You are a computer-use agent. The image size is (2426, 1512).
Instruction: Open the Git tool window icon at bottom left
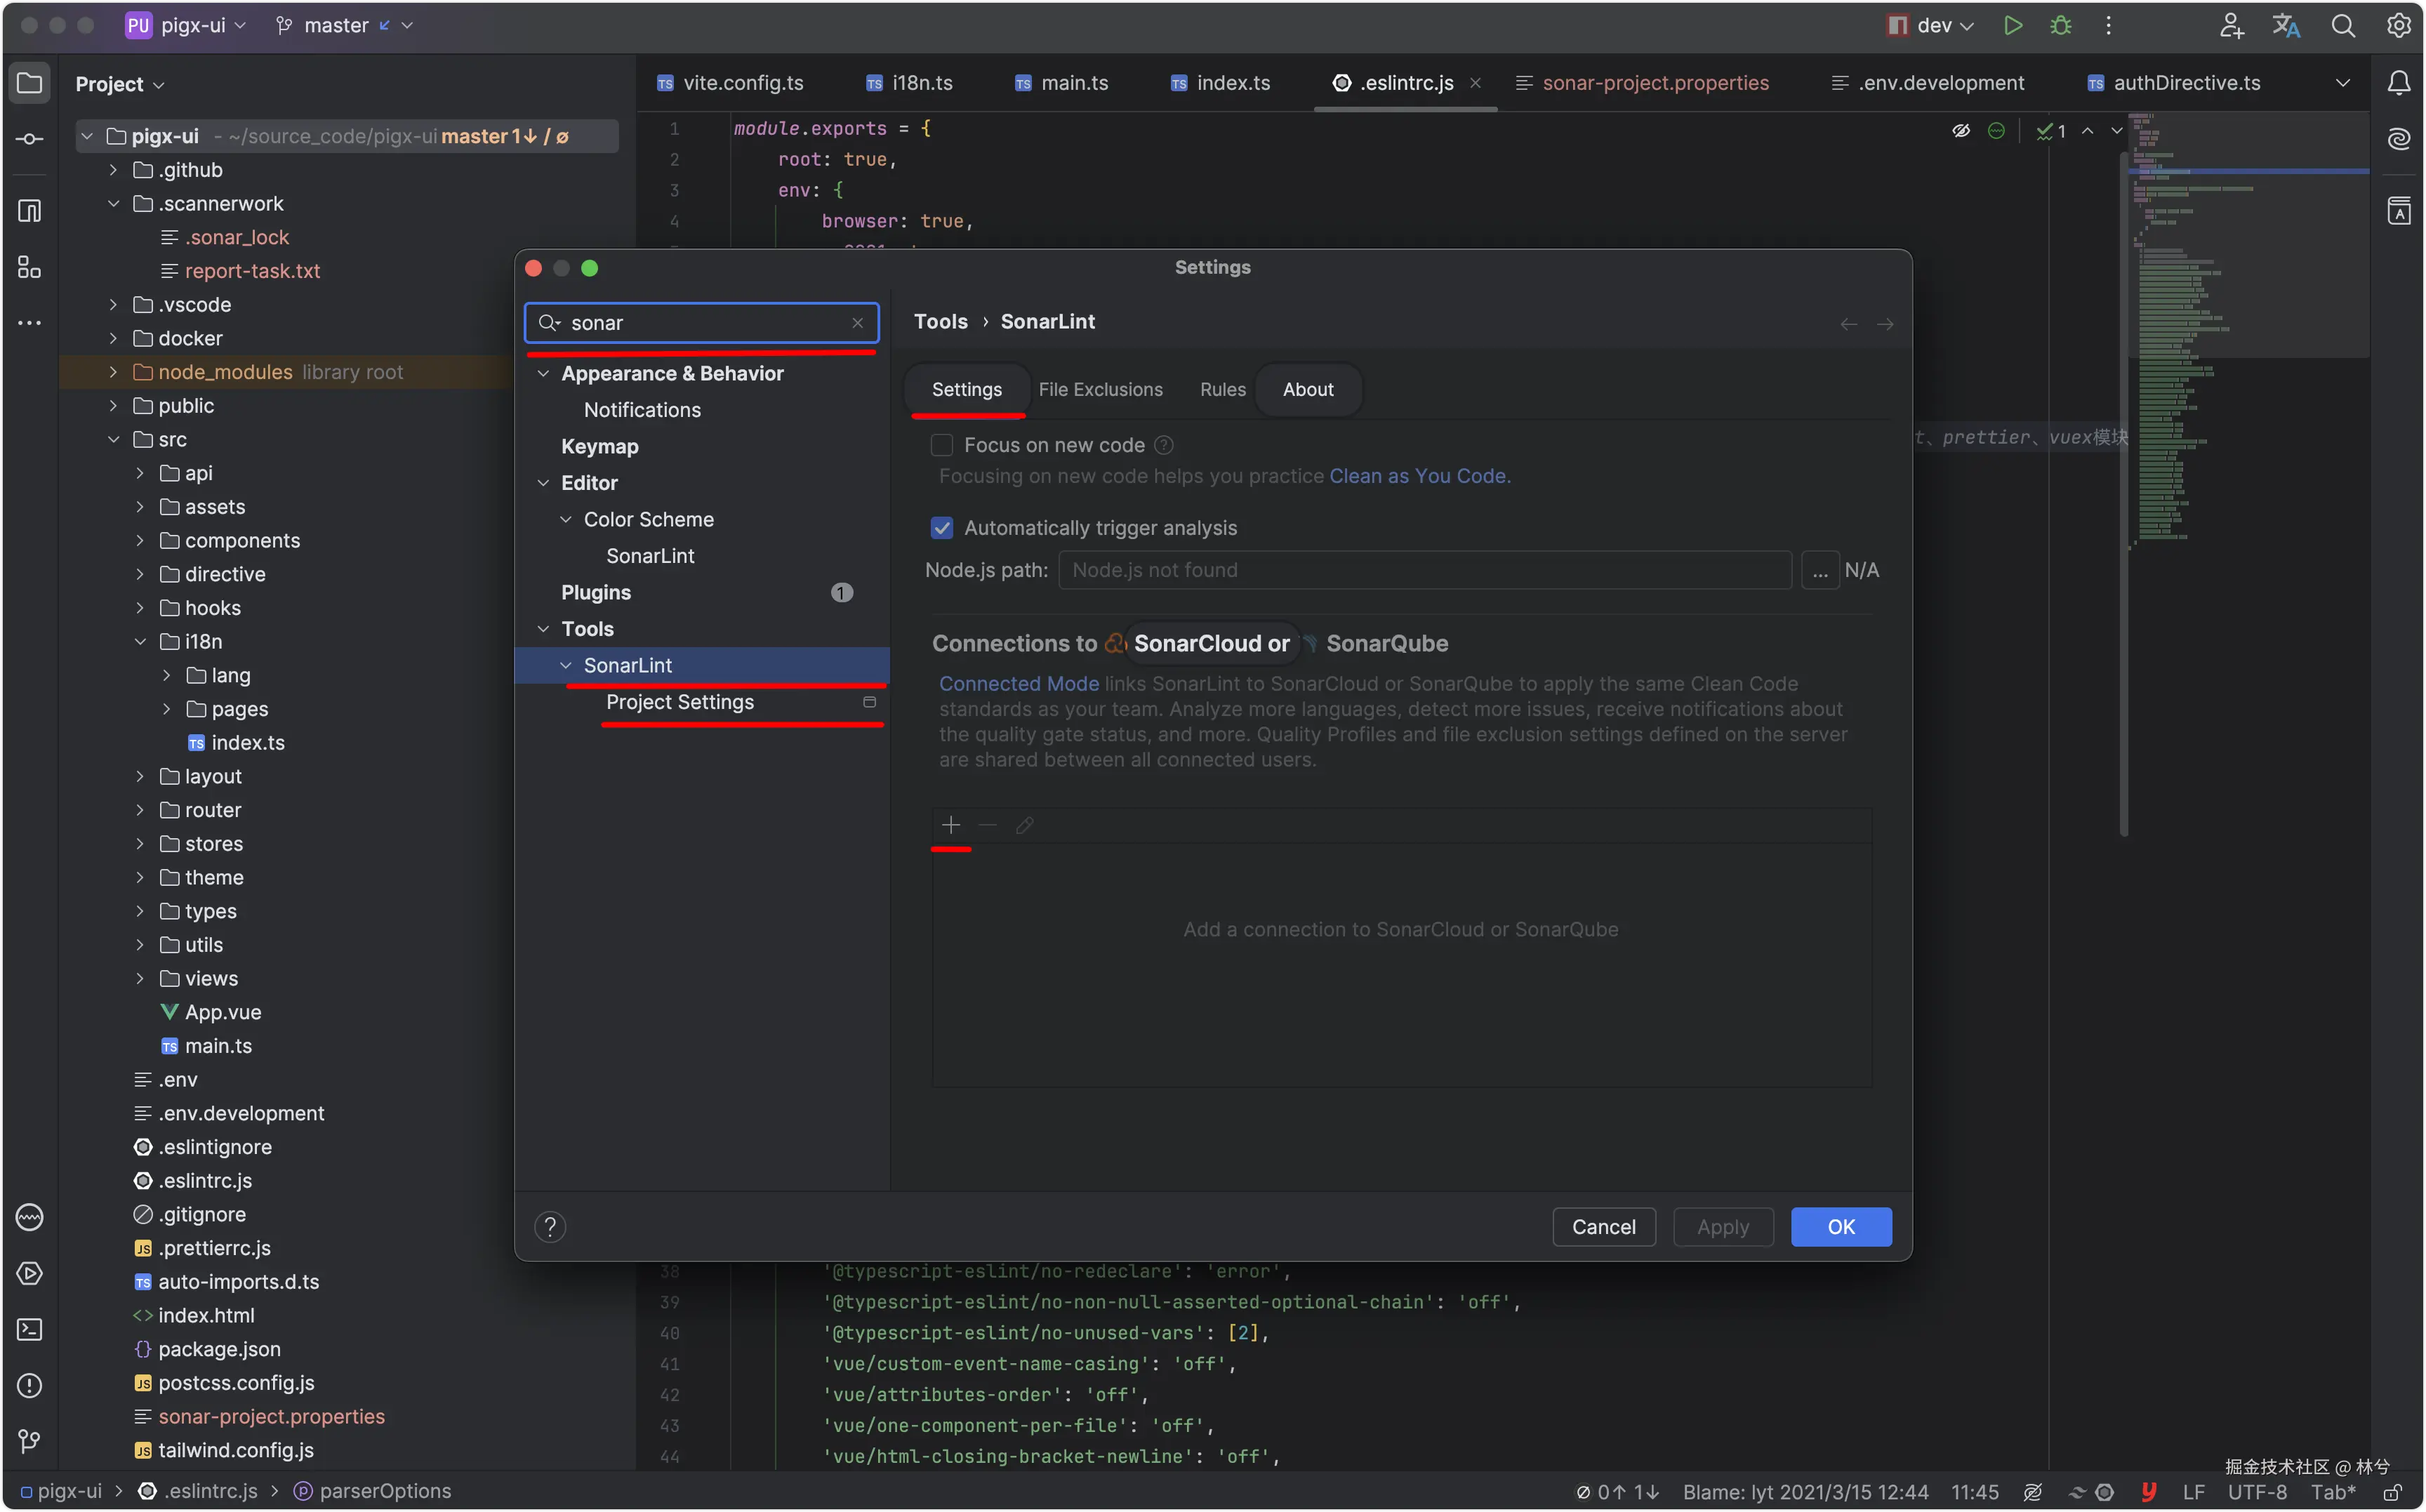(x=29, y=1441)
